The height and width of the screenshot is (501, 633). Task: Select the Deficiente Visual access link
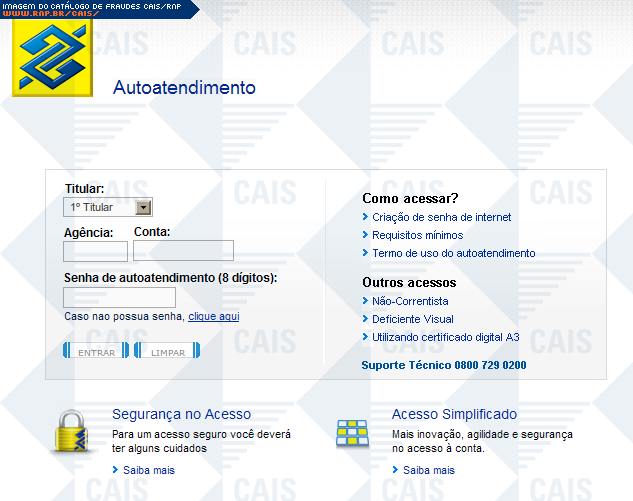click(x=412, y=319)
